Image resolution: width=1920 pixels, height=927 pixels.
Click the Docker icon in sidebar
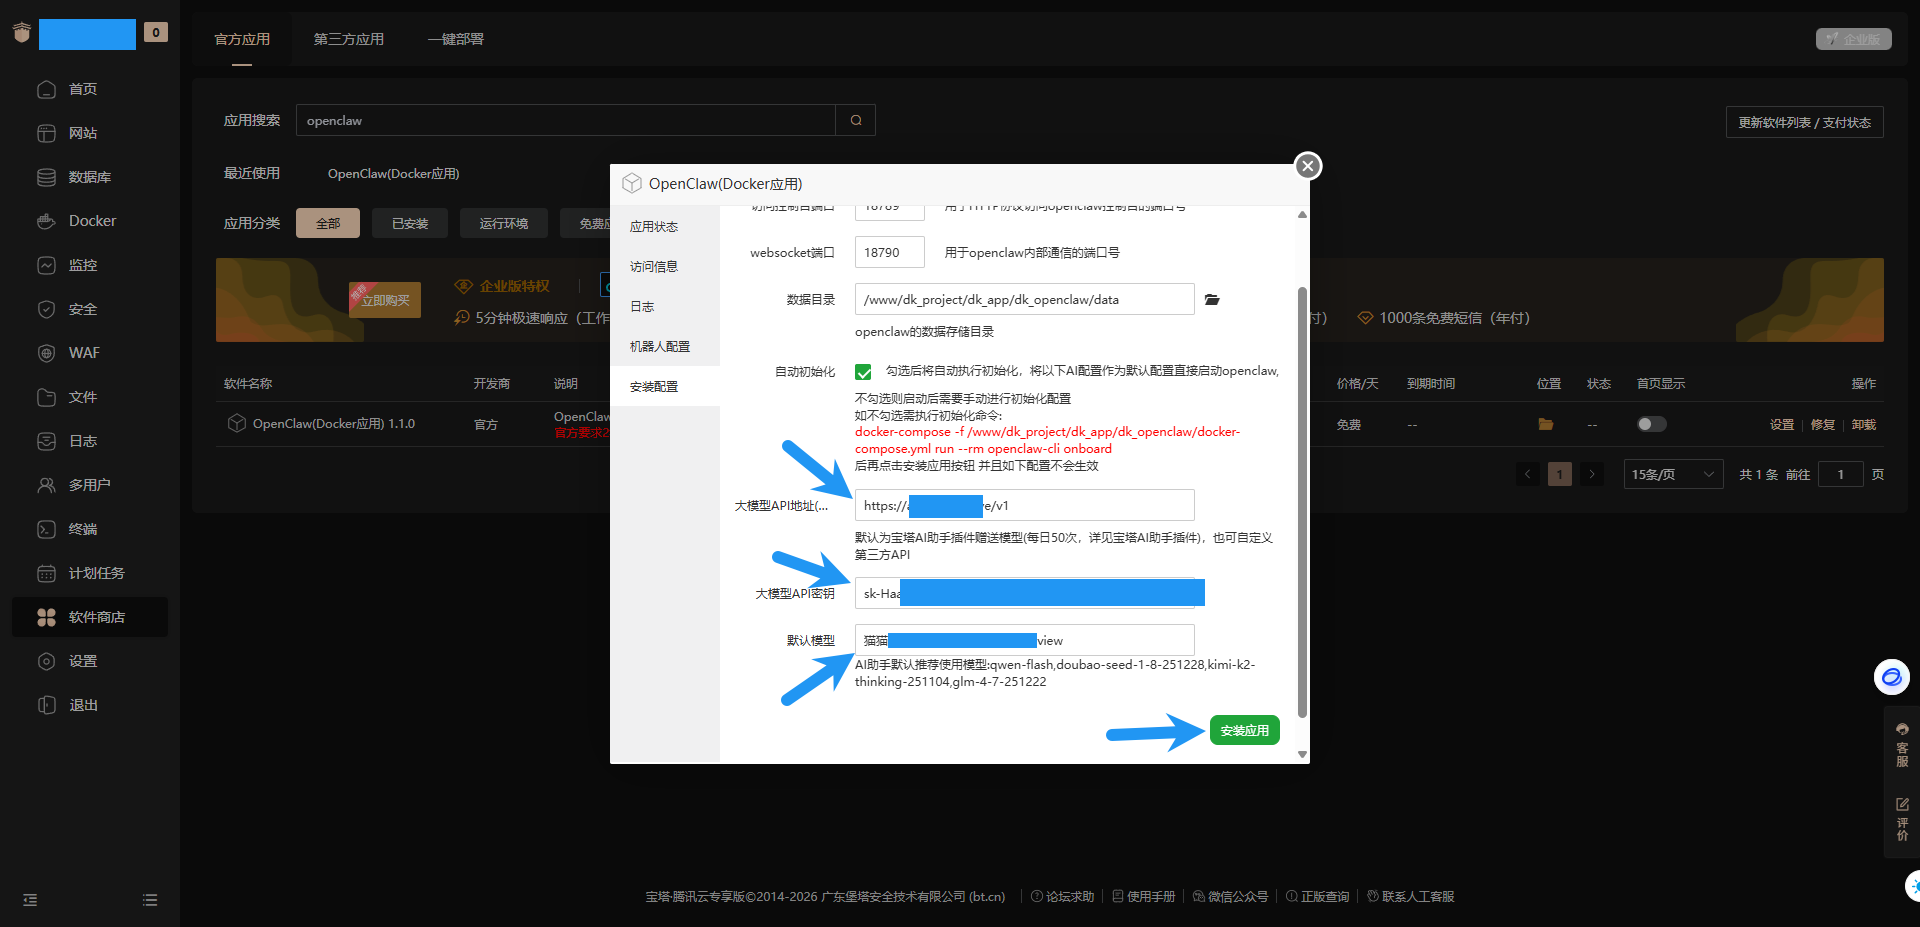(46, 221)
